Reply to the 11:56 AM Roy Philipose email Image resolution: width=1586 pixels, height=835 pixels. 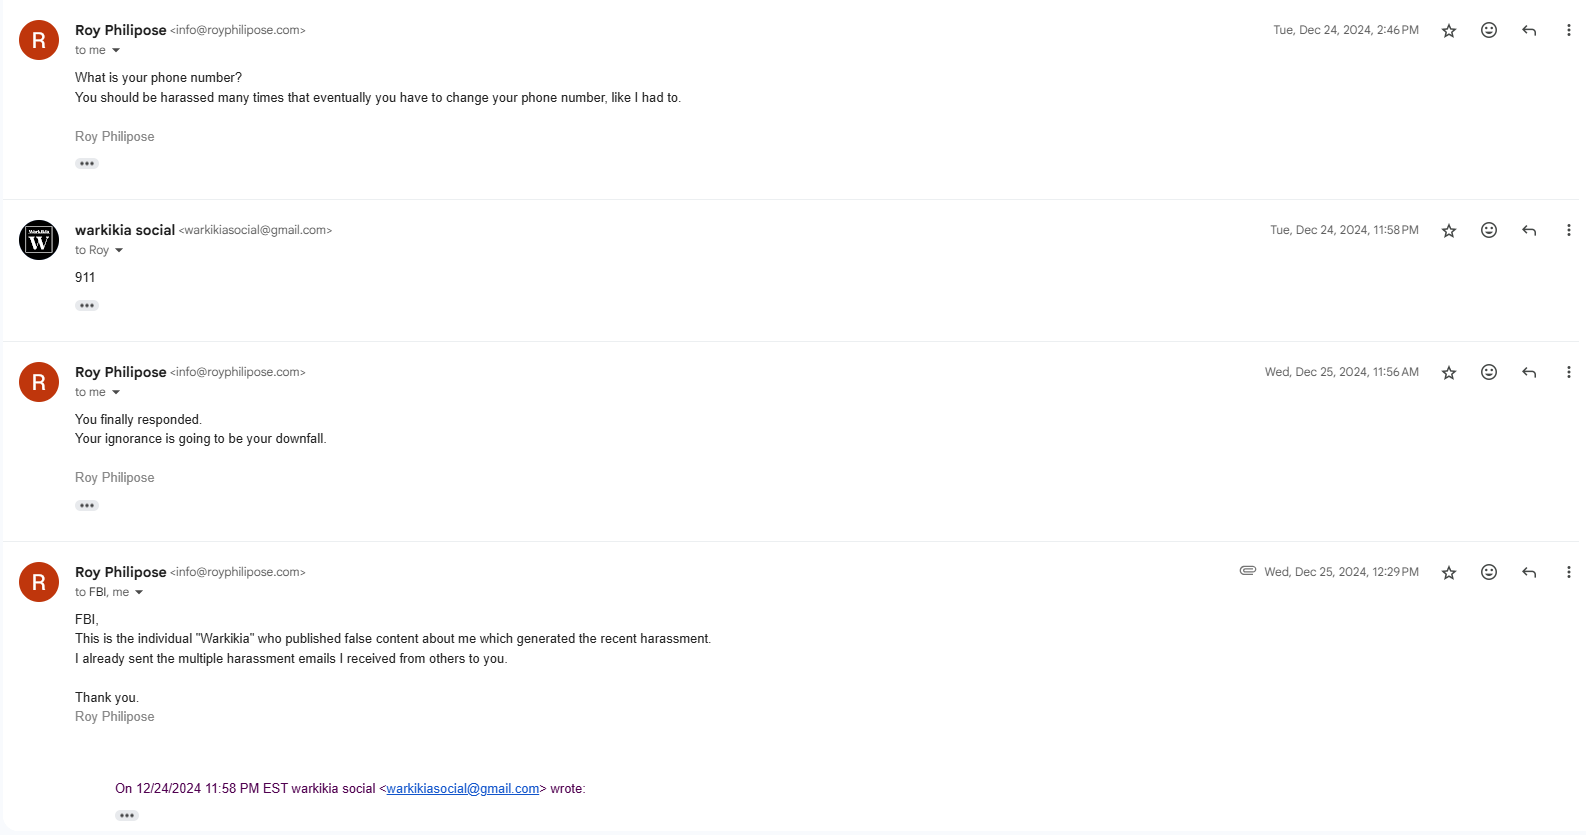pos(1529,373)
